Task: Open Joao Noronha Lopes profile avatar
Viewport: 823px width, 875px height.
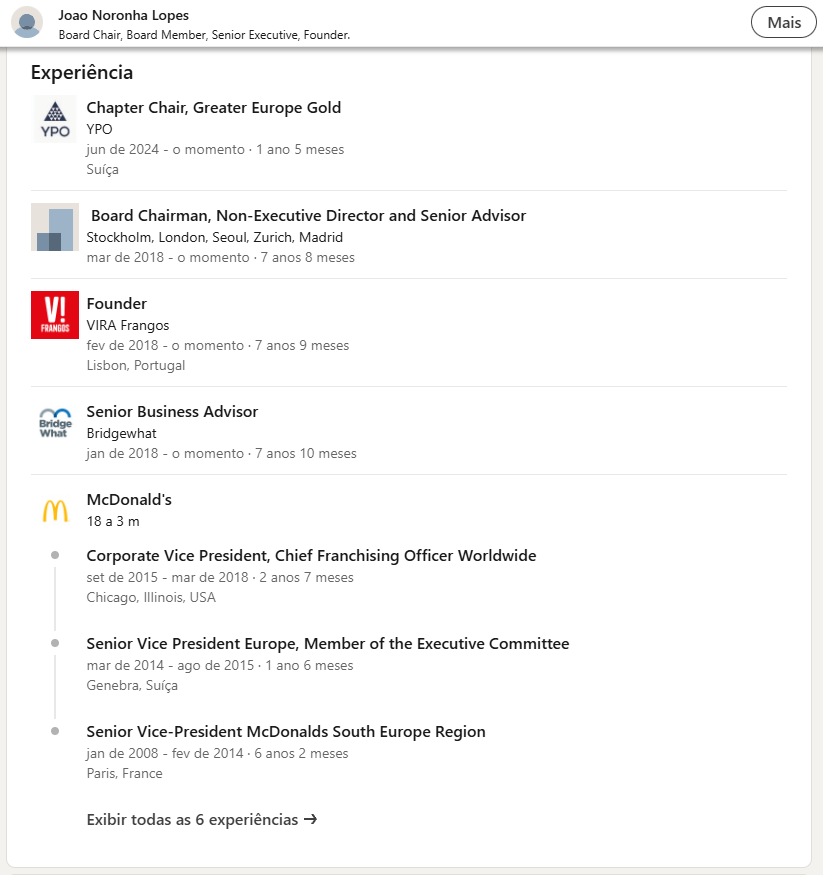Action: click(27, 22)
